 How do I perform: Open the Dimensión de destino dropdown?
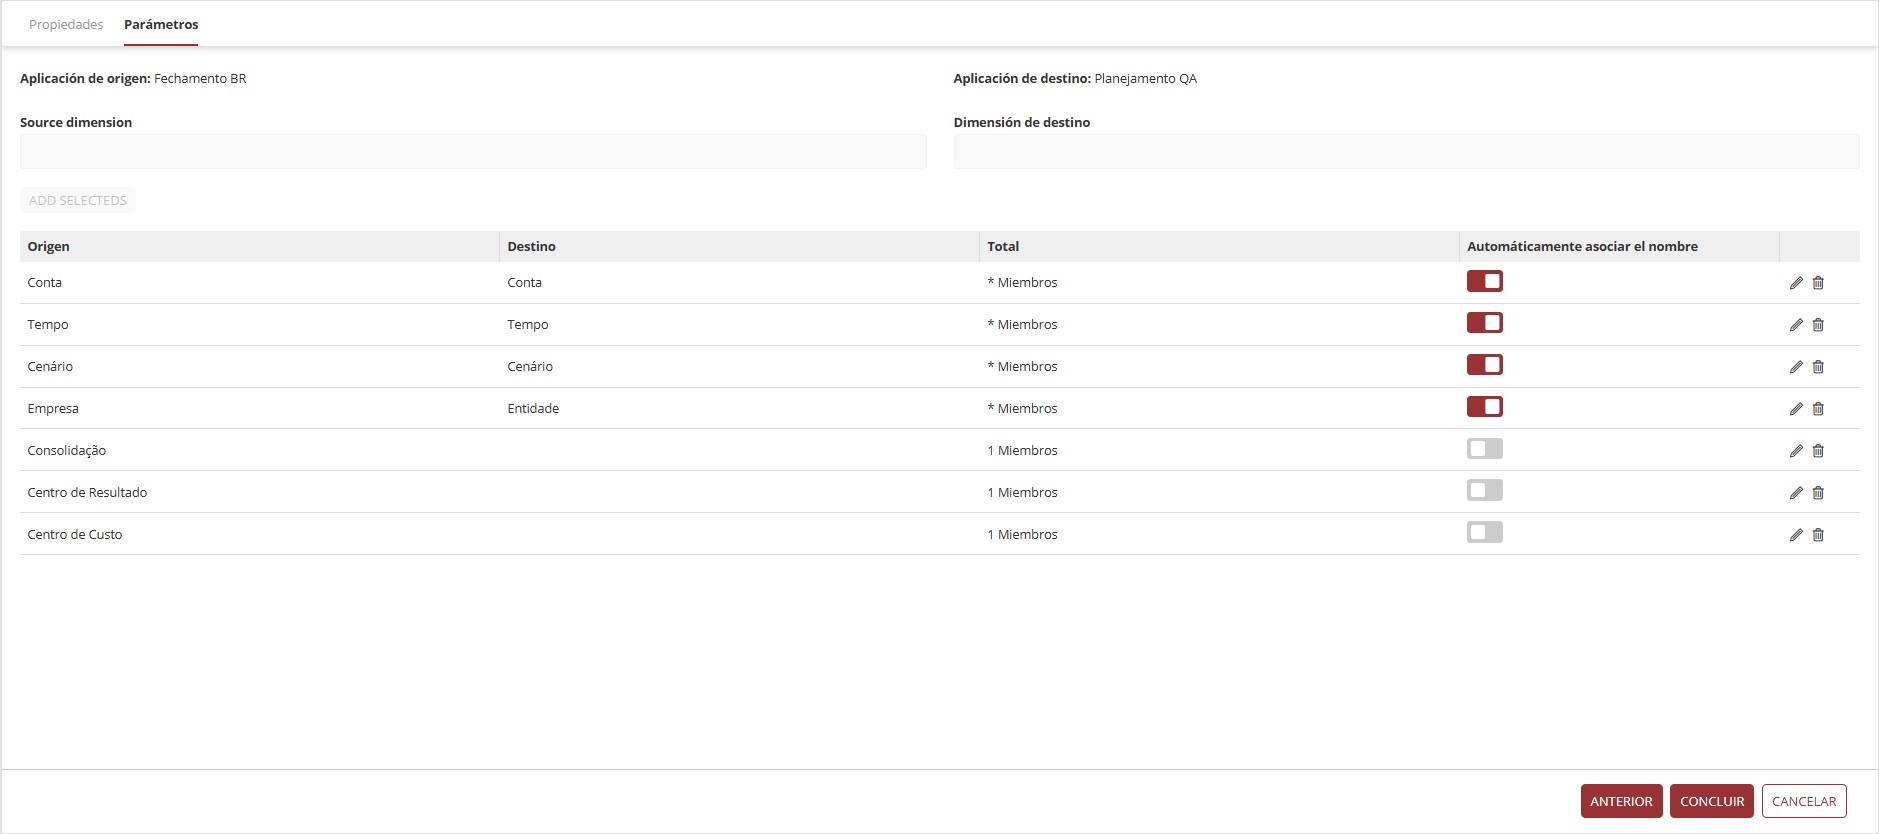point(1406,152)
